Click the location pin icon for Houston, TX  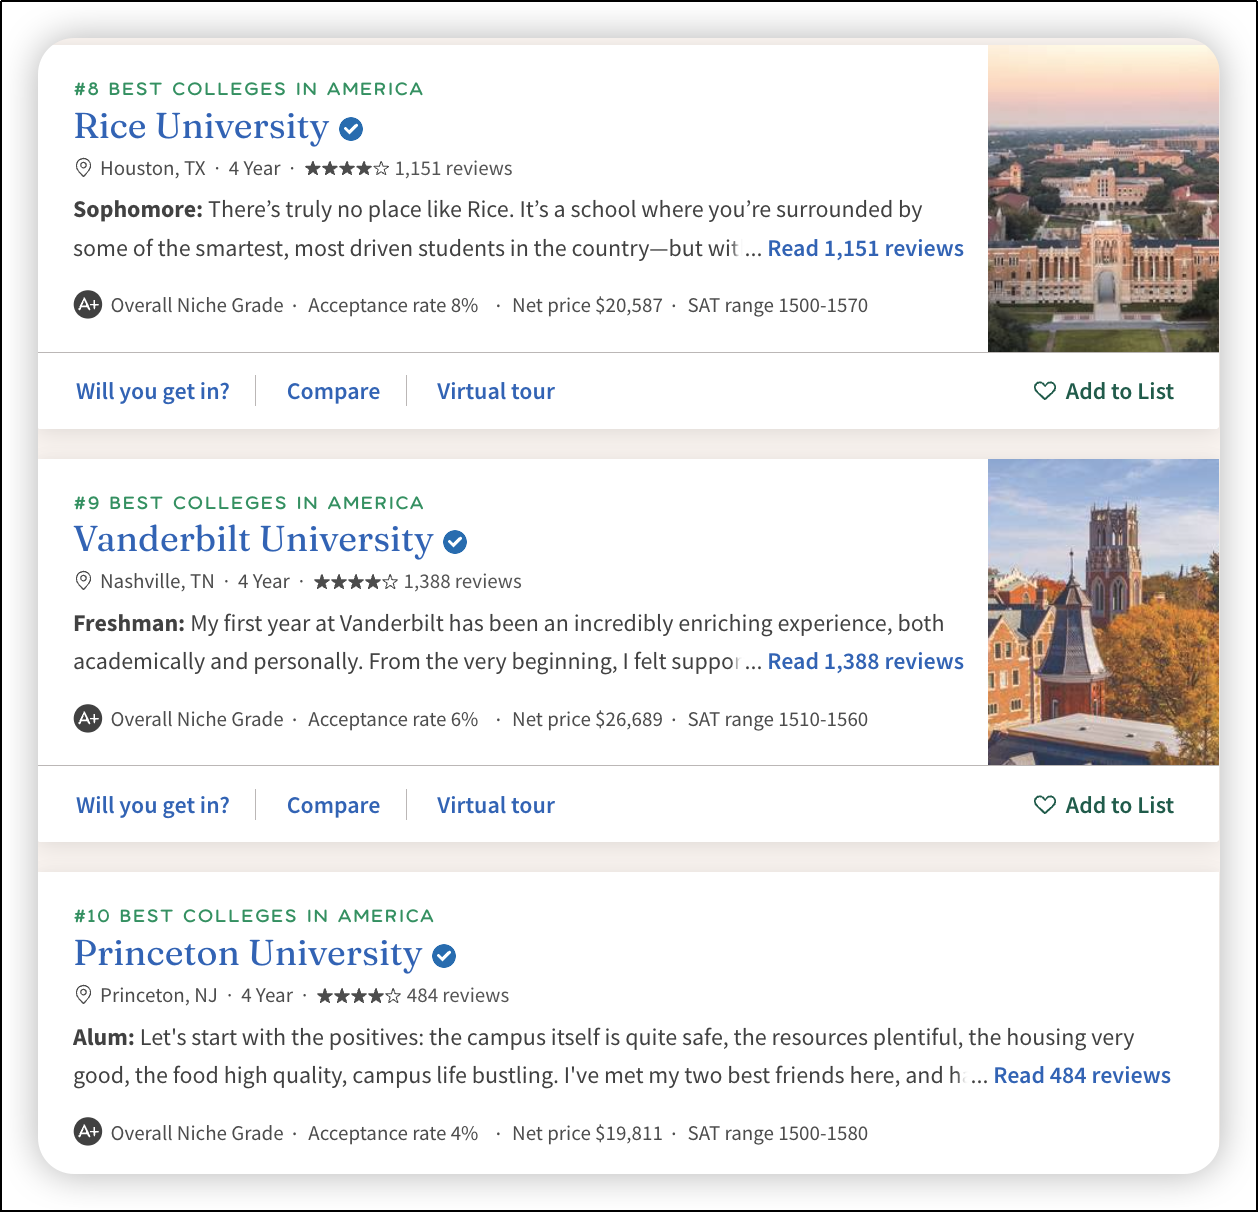click(84, 168)
